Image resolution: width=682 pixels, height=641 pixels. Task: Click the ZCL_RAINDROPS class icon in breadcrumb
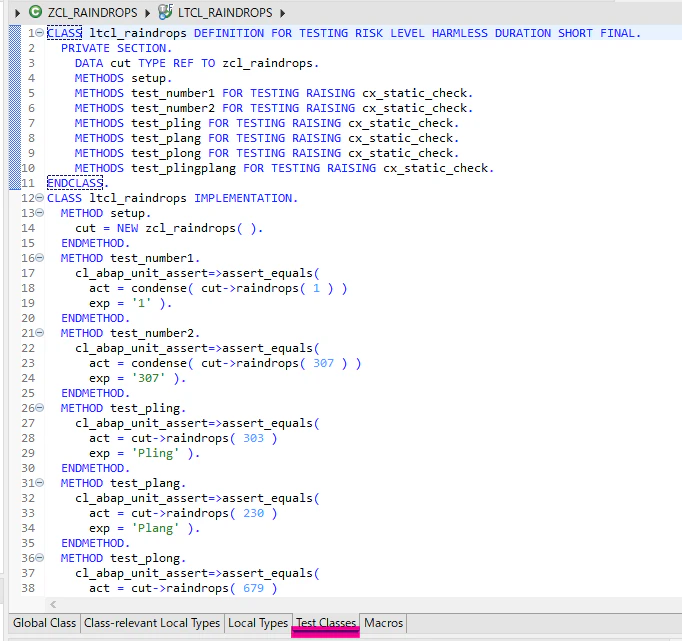tap(35, 12)
